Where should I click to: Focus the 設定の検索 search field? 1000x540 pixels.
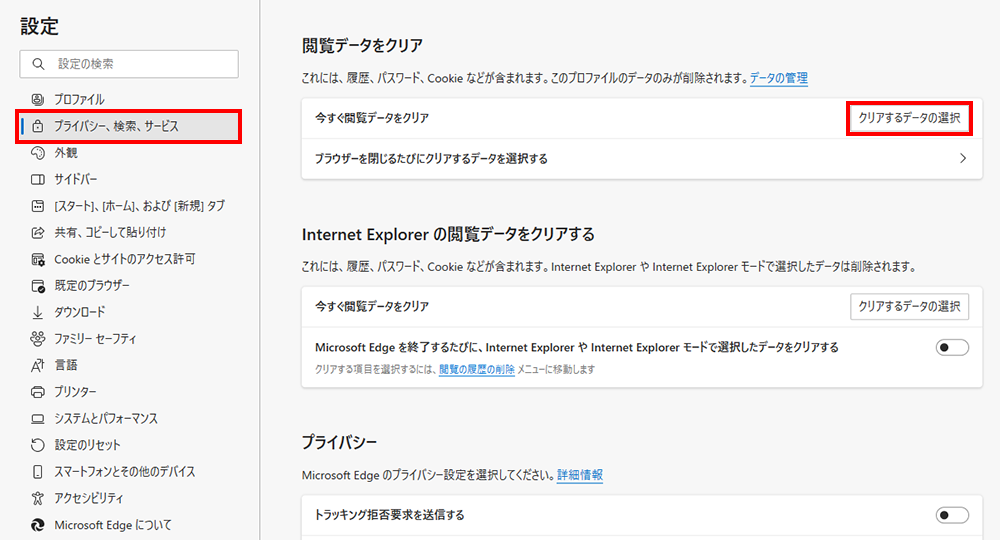tap(129, 64)
